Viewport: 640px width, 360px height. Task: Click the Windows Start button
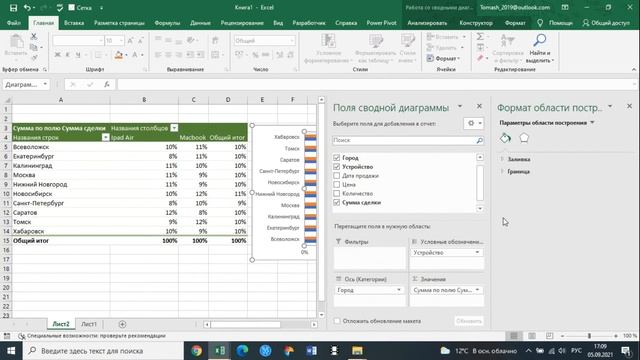pos(11,351)
